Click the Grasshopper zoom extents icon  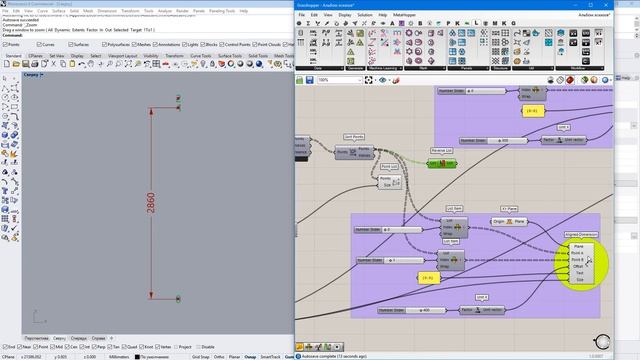pos(369,80)
